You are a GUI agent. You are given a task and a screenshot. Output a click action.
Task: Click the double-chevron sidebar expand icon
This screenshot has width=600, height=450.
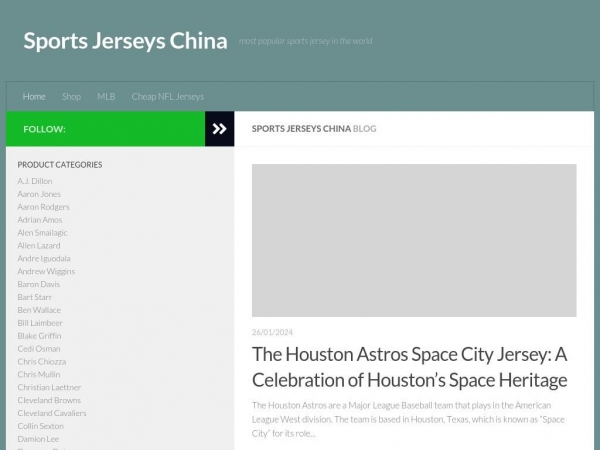click(x=219, y=129)
